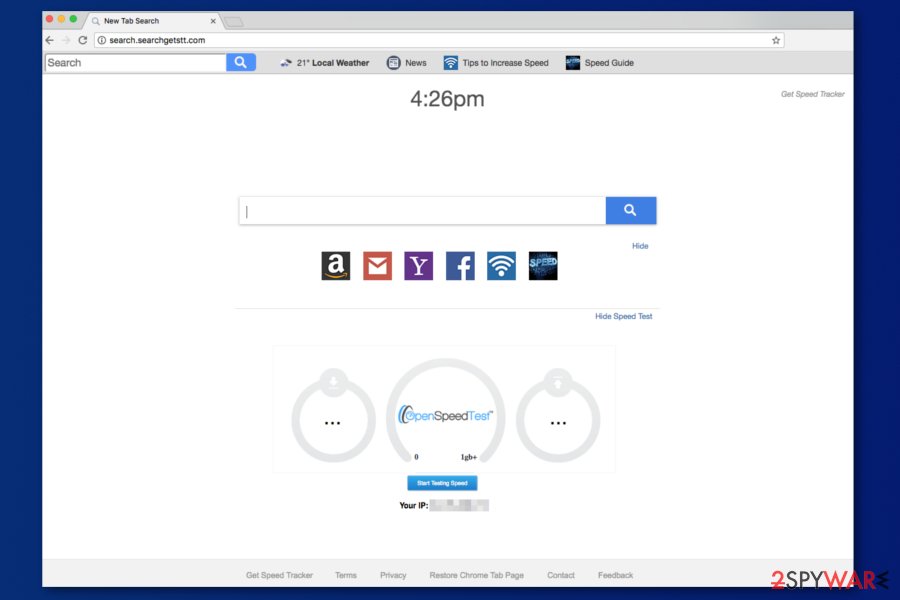900x600 pixels.
Task: Click the OpenSpeedTest center gauge logo
Action: (x=445, y=415)
